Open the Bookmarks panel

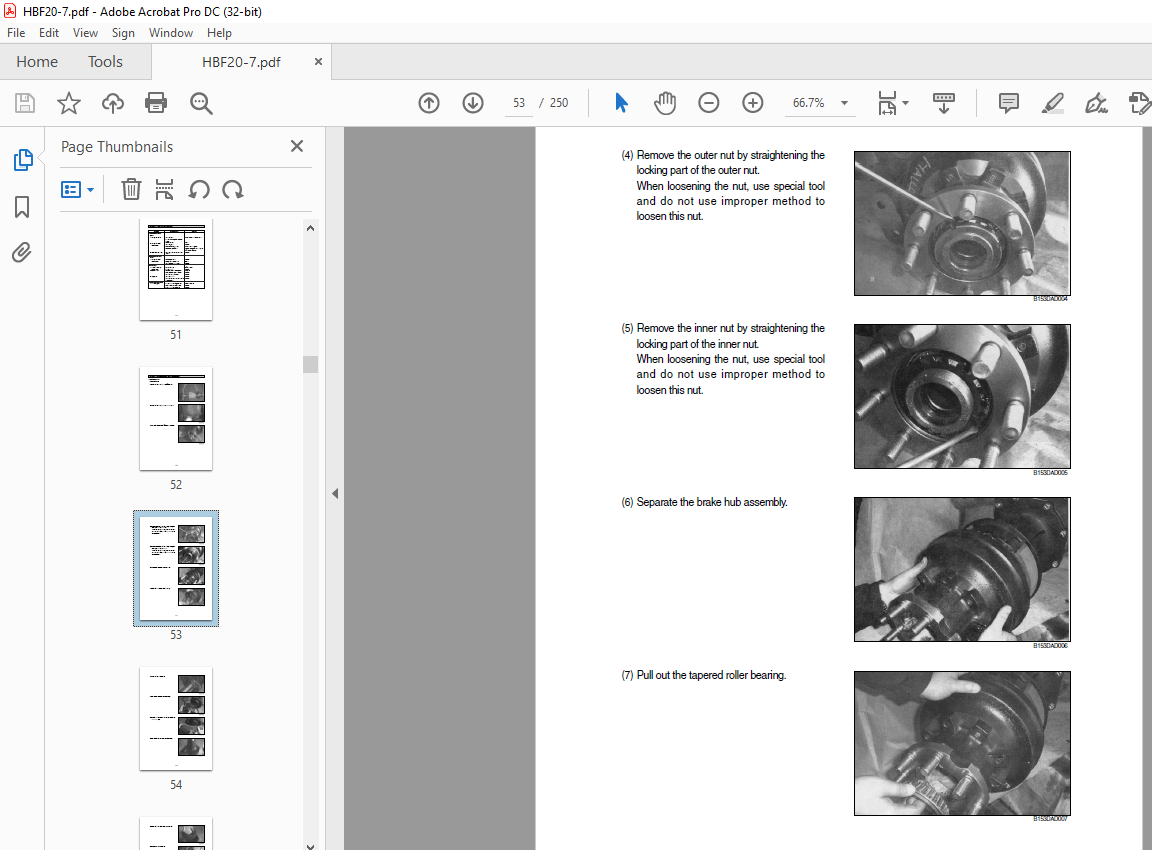click(22, 207)
